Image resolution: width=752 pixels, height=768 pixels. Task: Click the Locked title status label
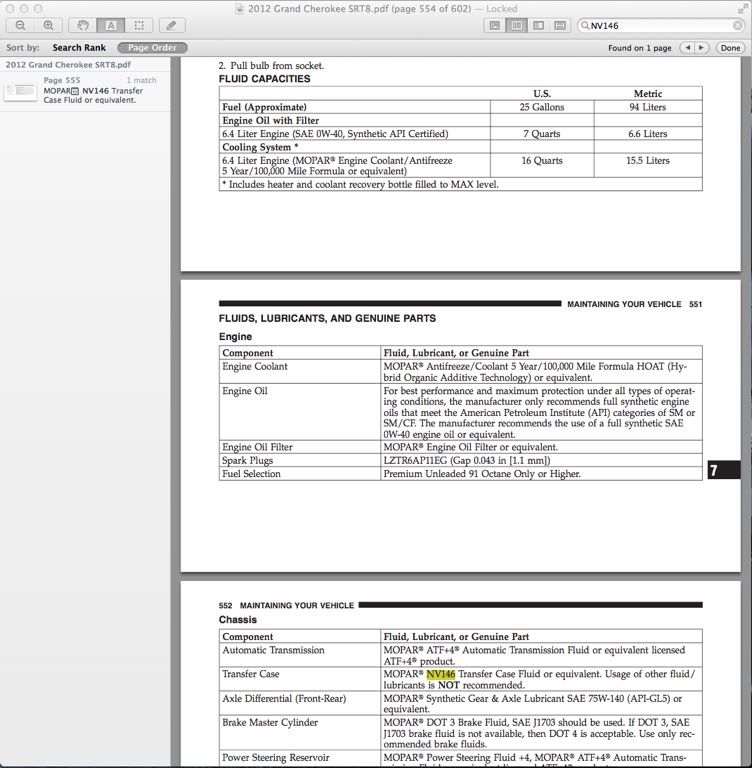pos(502,9)
